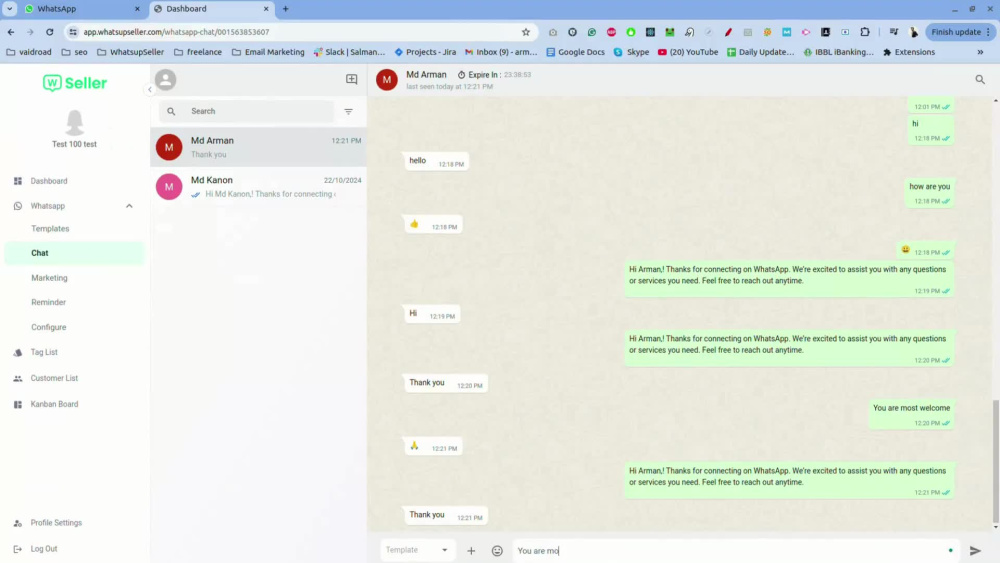Image resolution: width=1000 pixels, height=563 pixels.
Task: Open Configure settings
Action: (x=48, y=327)
